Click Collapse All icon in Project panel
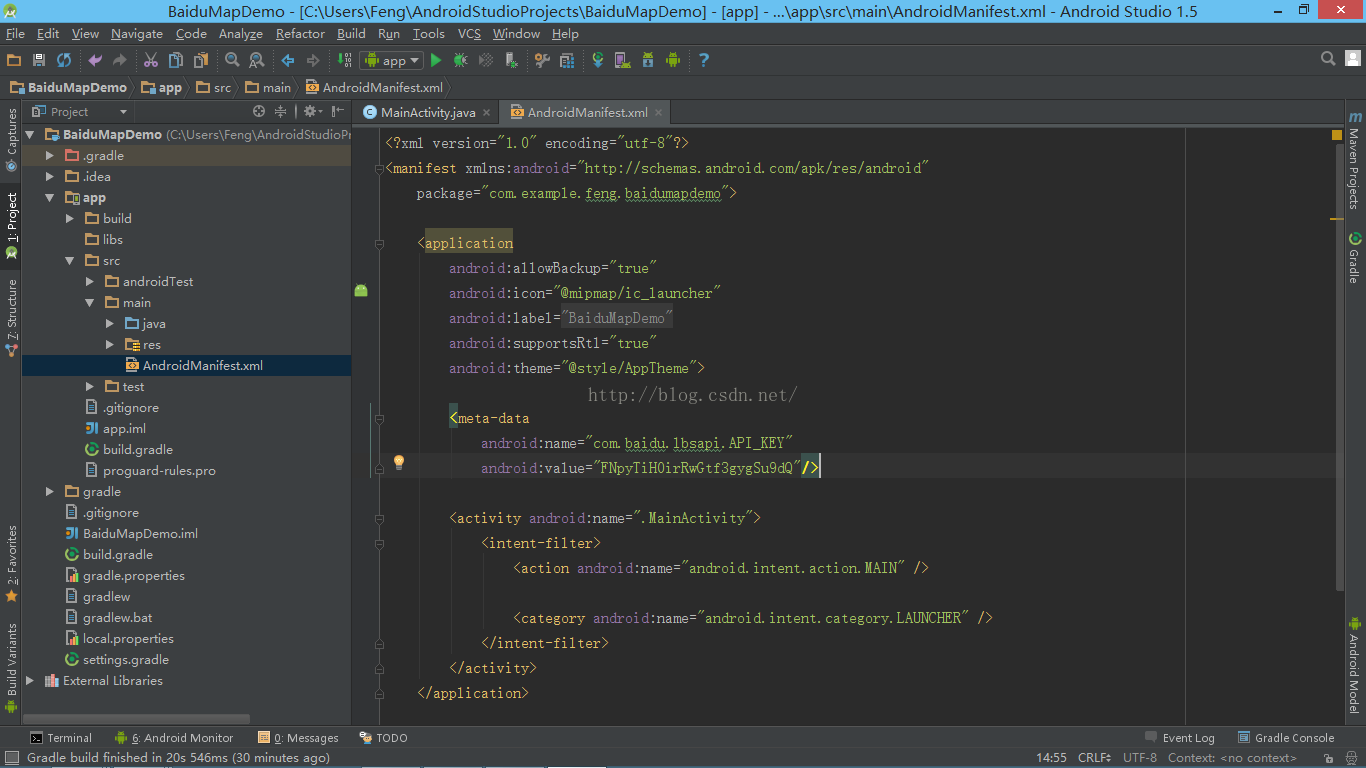This screenshot has height=768, width=1366. pos(281,111)
